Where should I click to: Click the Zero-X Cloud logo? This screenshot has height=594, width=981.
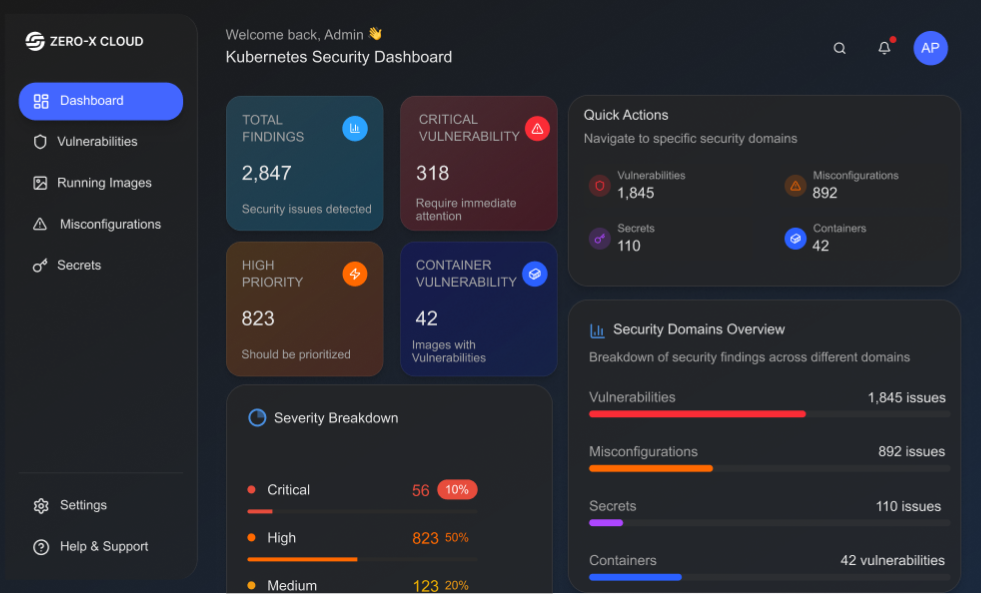coord(84,41)
